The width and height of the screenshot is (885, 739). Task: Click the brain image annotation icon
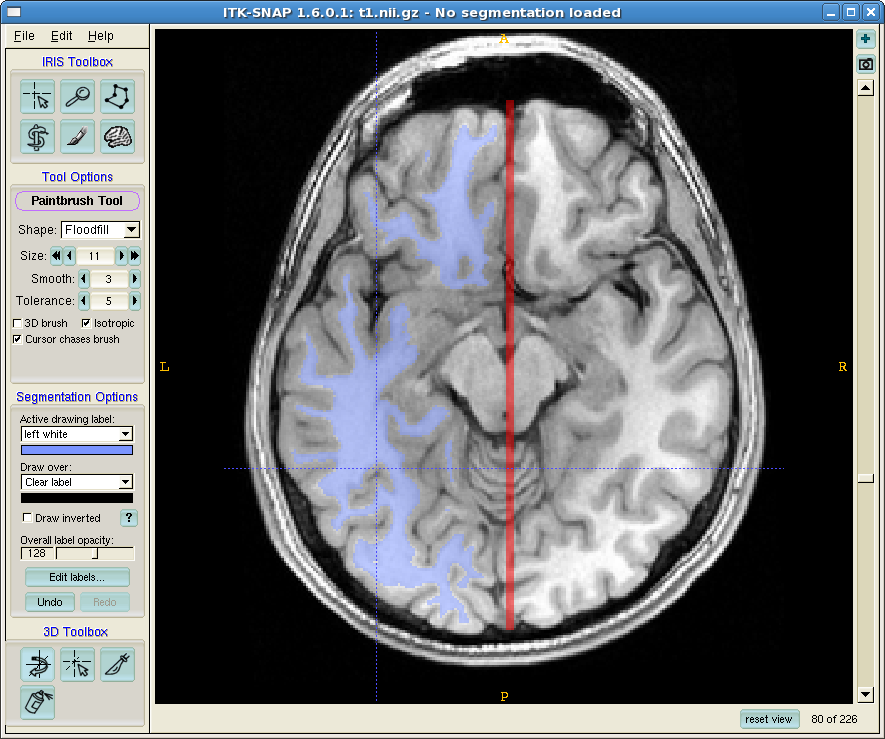click(117, 137)
